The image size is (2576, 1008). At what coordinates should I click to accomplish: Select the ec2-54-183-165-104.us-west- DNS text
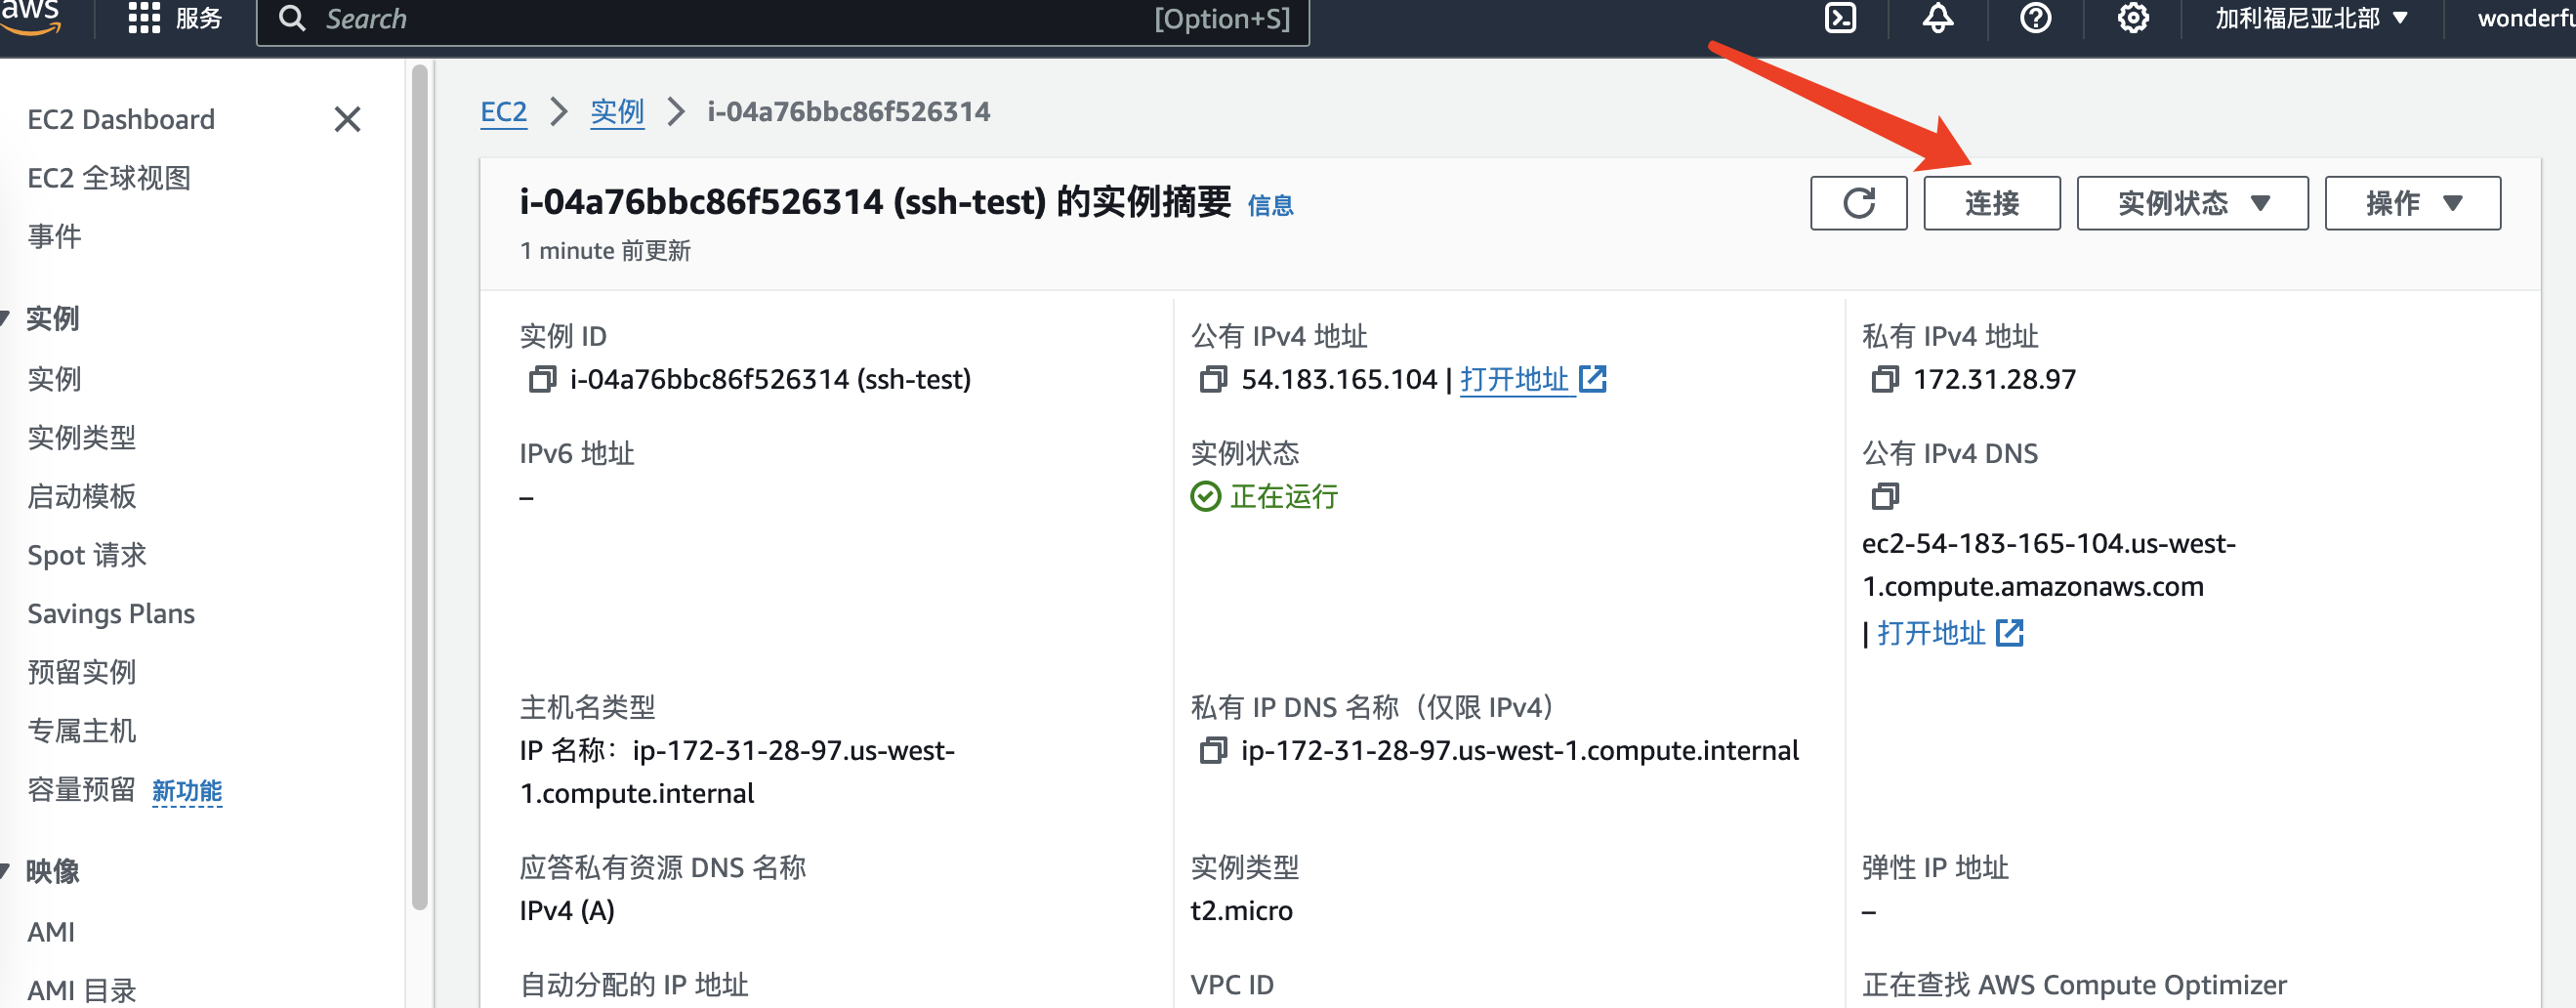pyautogui.click(x=2048, y=543)
